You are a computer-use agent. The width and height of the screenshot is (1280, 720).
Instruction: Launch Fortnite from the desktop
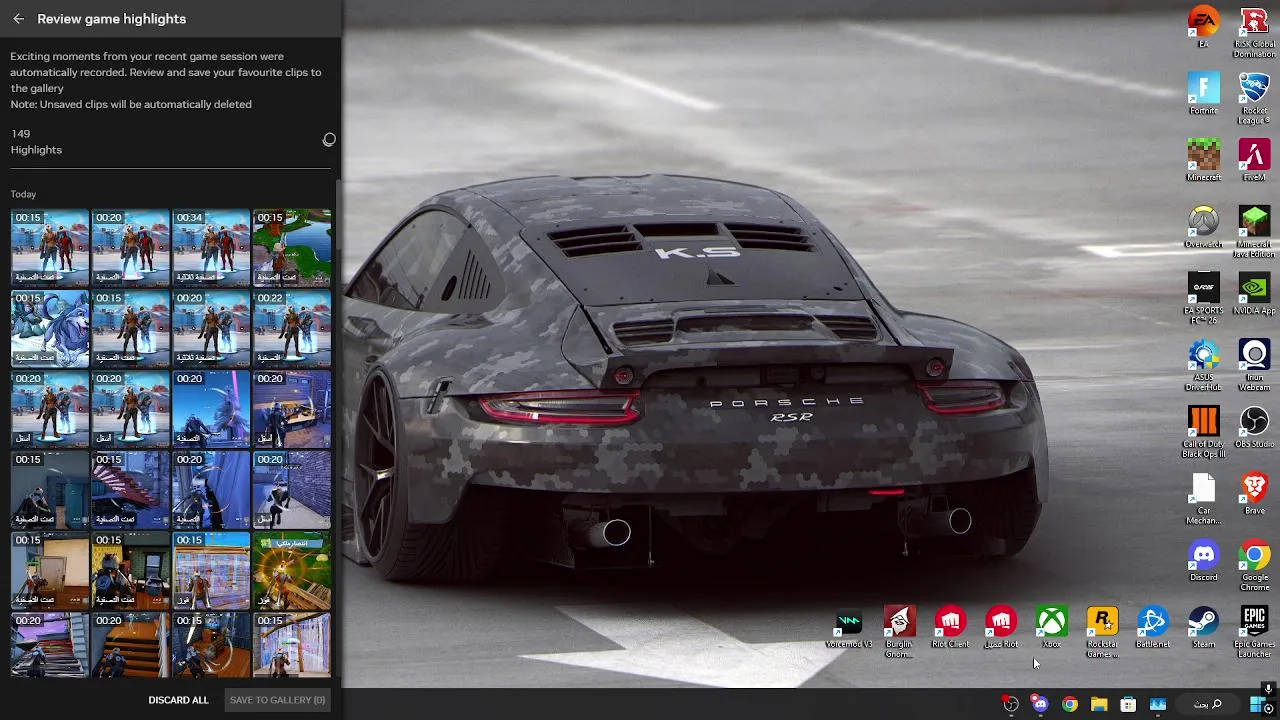[1204, 94]
